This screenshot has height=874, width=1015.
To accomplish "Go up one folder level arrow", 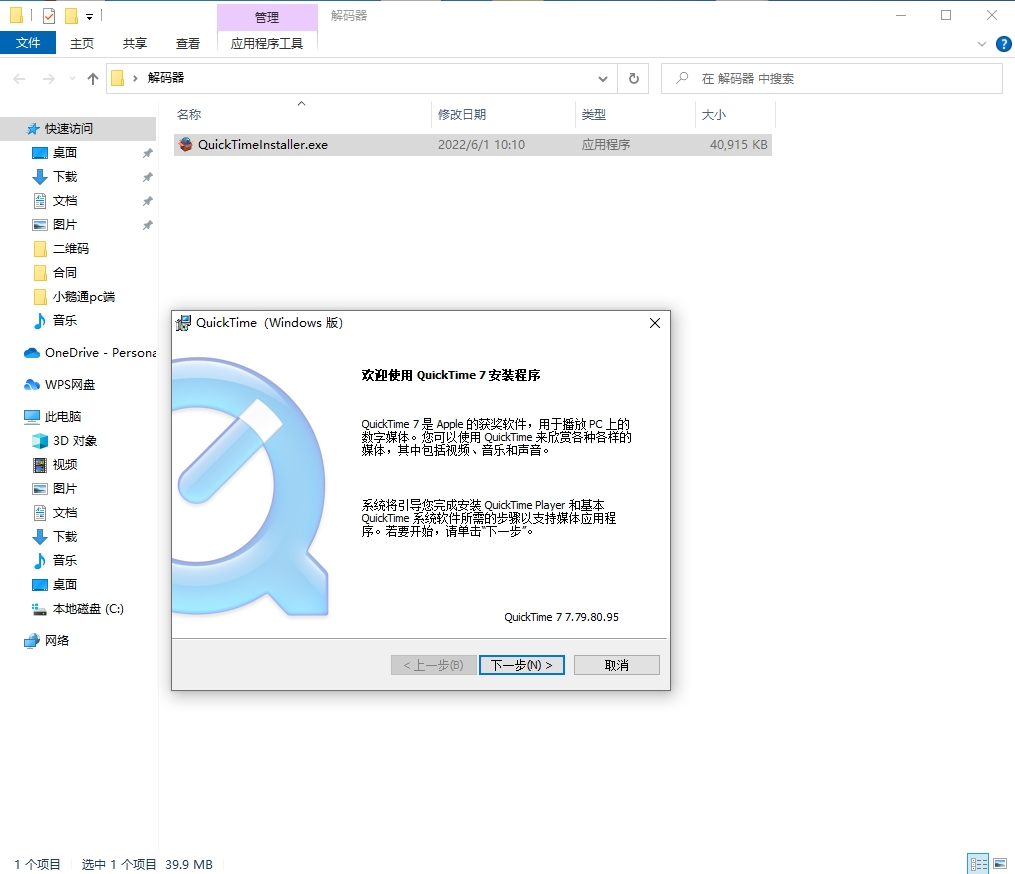I will 93,79.
